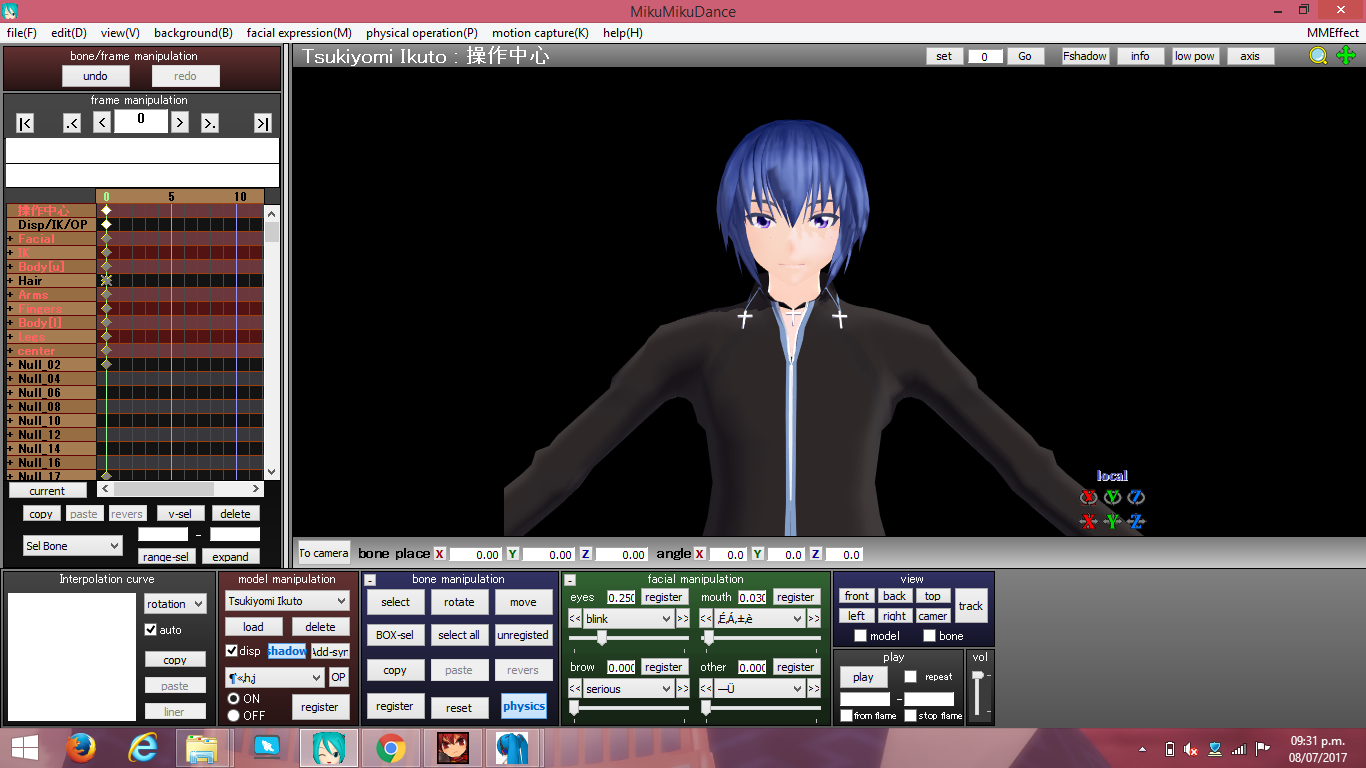Viewport: 1366px width, 768px height.
Task: Click local Z move axis icon
Action: coord(1136,521)
